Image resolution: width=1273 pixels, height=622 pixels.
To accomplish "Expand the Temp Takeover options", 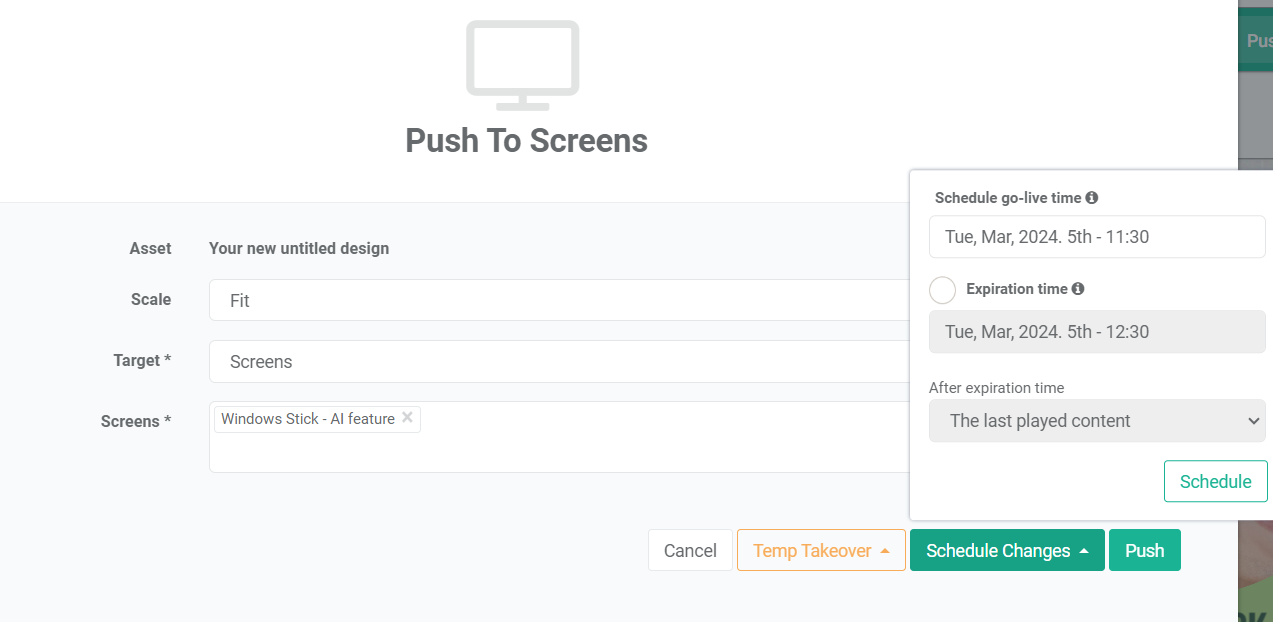I will click(x=820, y=550).
